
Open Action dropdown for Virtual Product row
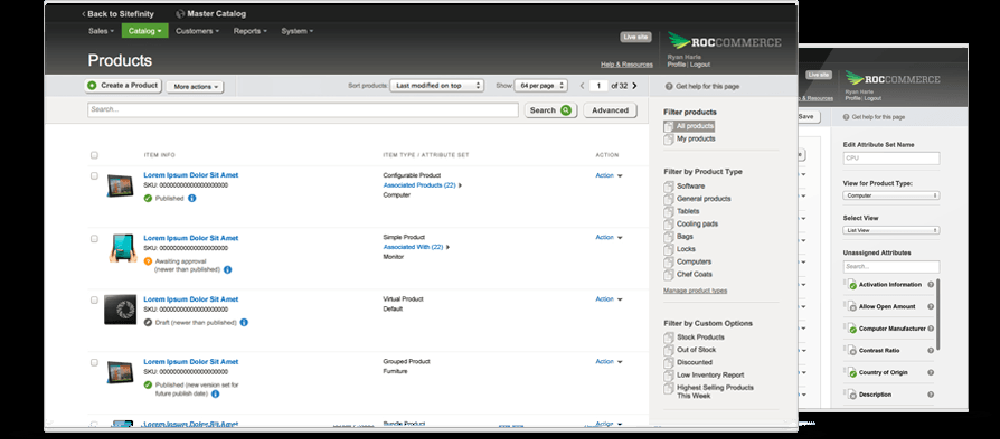pos(609,299)
